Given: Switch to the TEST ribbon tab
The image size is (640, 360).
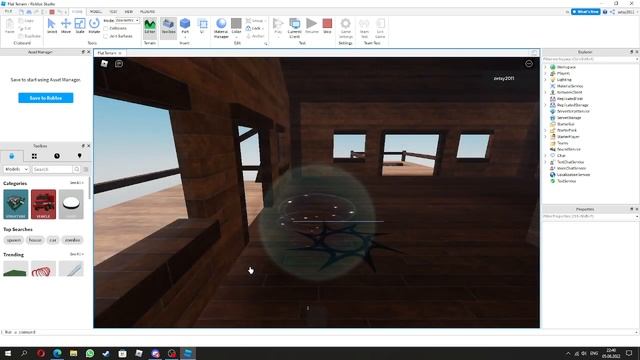Looking at the screenshot, I should (x=113, y=12).
